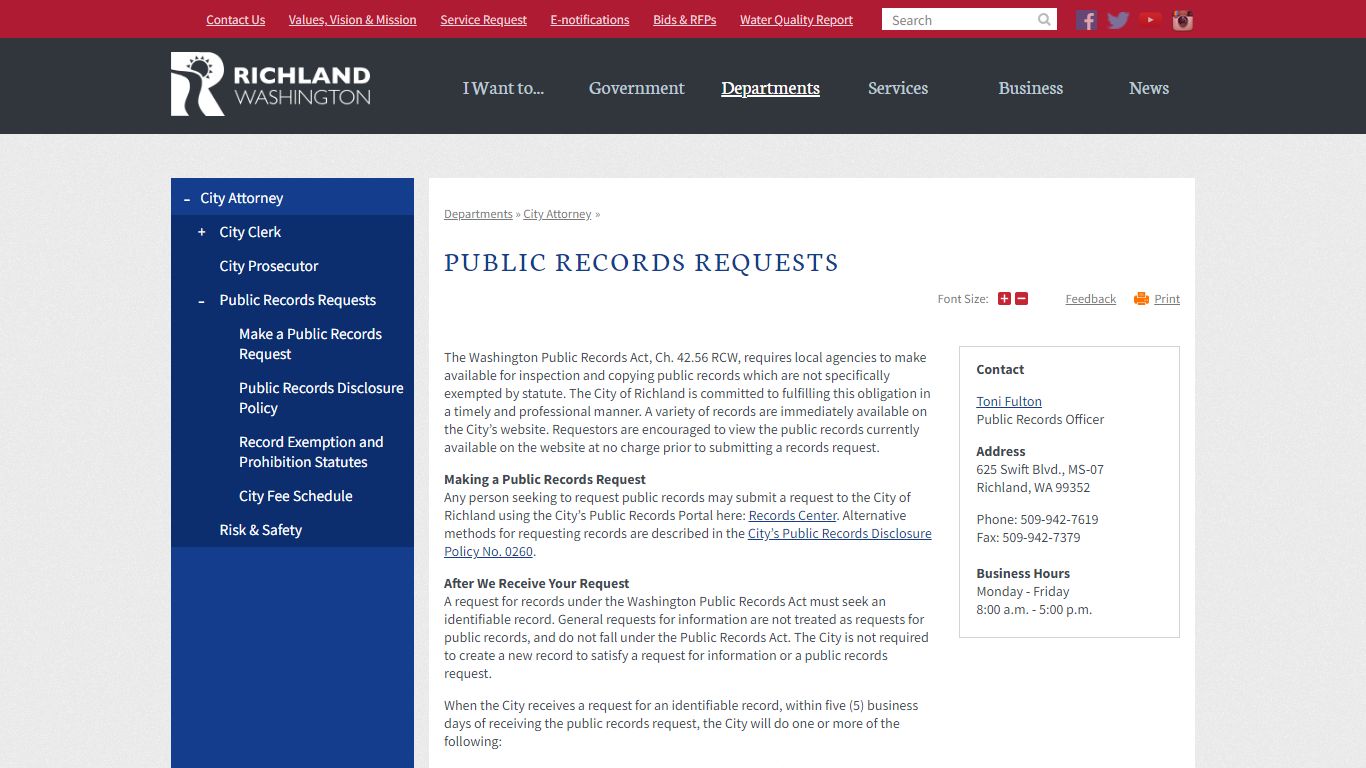Open the News menu
Viewport: 1366px width, 768px height.
1149,88
